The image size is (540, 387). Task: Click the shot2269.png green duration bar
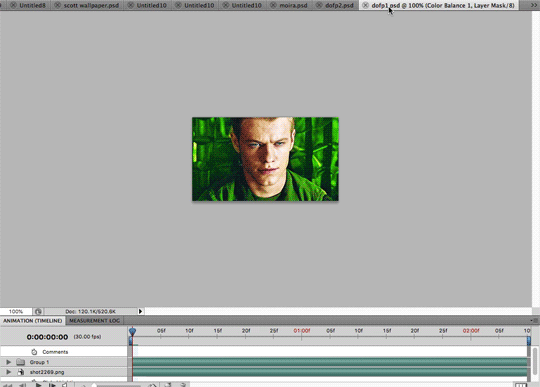[330, 372]
